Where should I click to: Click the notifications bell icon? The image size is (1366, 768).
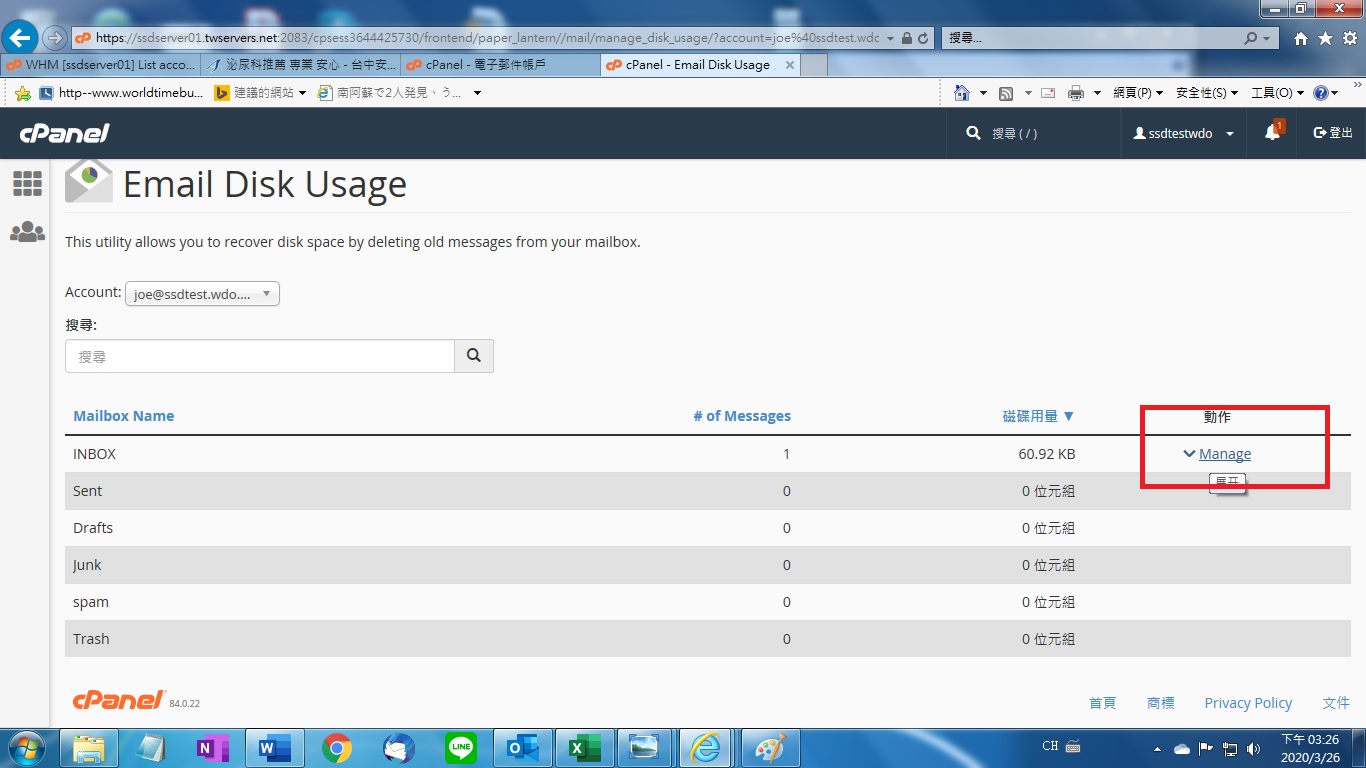[x=1272, y=133]
